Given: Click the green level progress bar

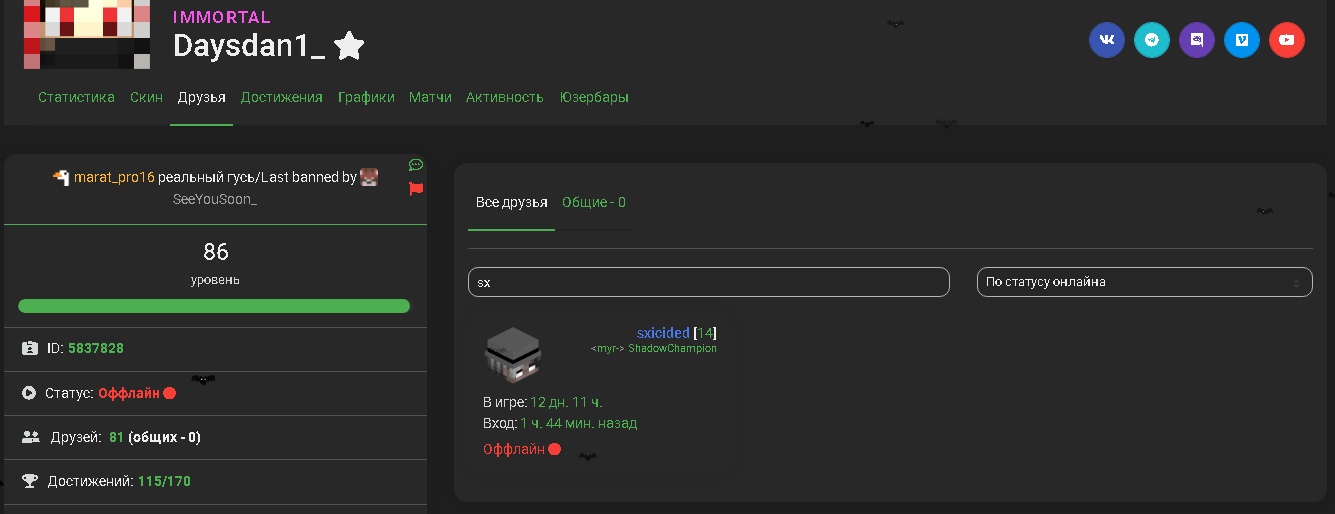Looking at the screenshot, I should pyautogui.click(x=214, y=306).
